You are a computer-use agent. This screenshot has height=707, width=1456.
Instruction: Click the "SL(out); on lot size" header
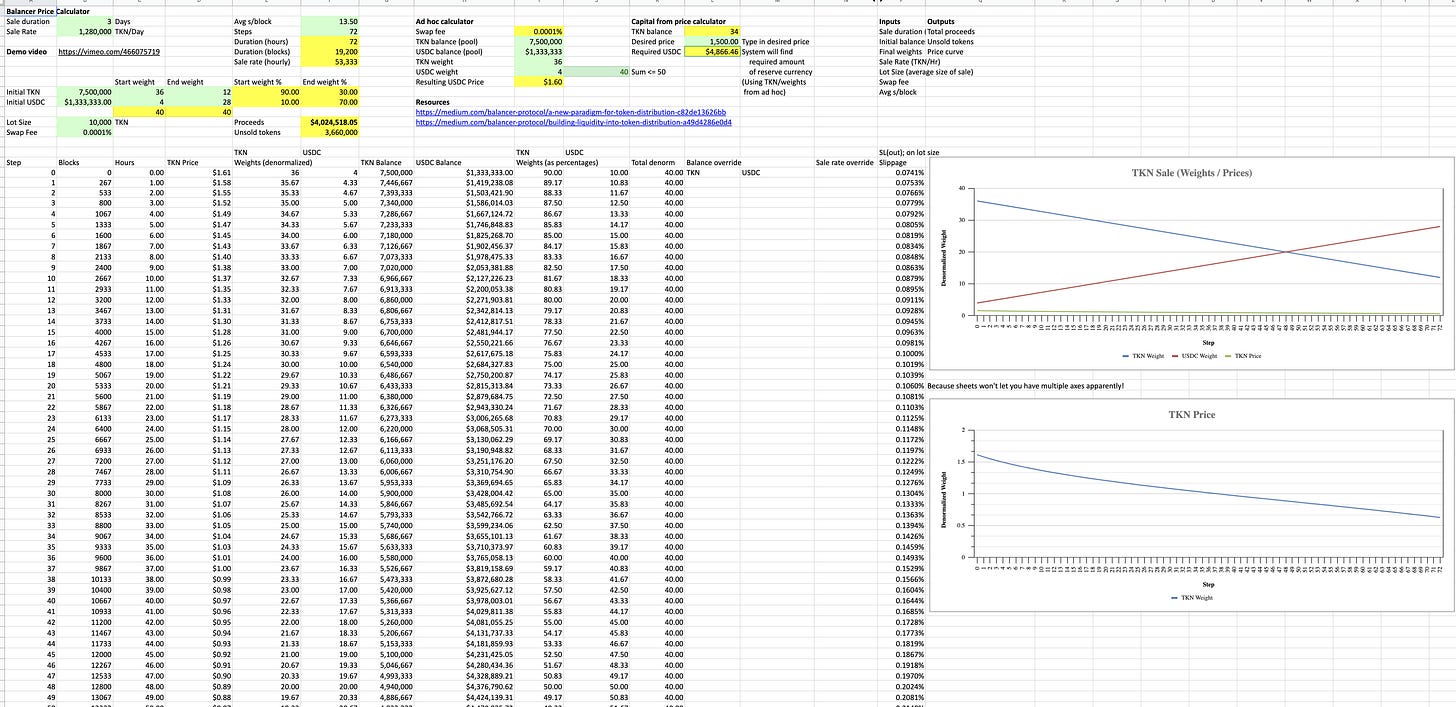click(909, 152)
